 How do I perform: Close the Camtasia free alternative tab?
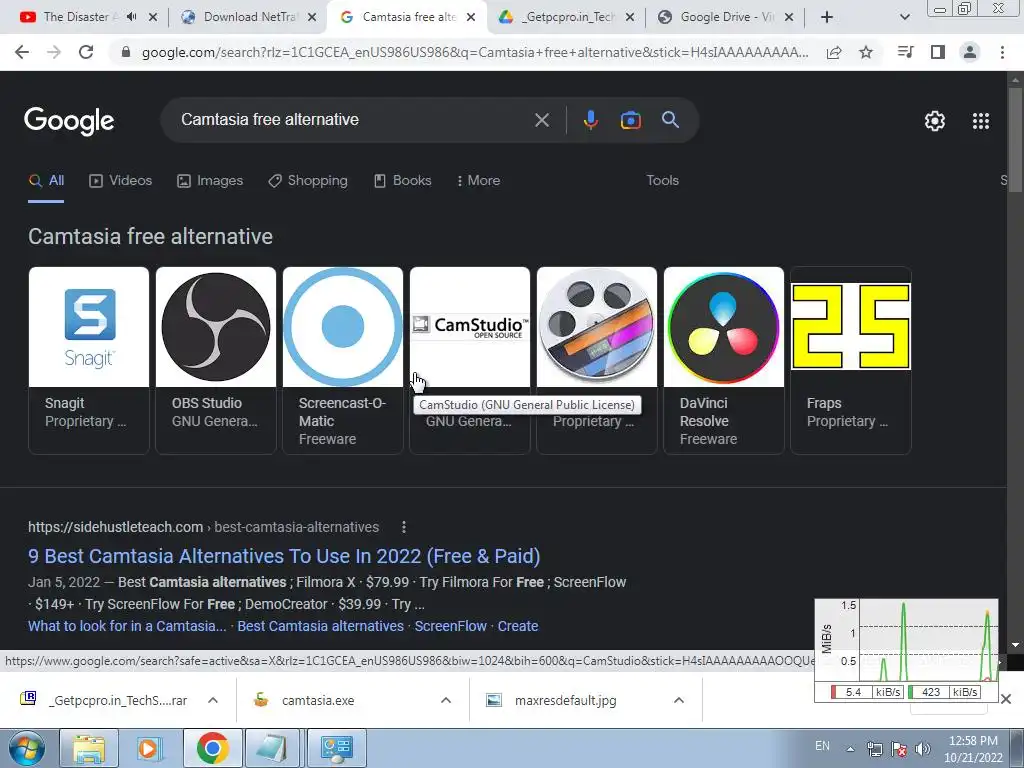[471, 17]
